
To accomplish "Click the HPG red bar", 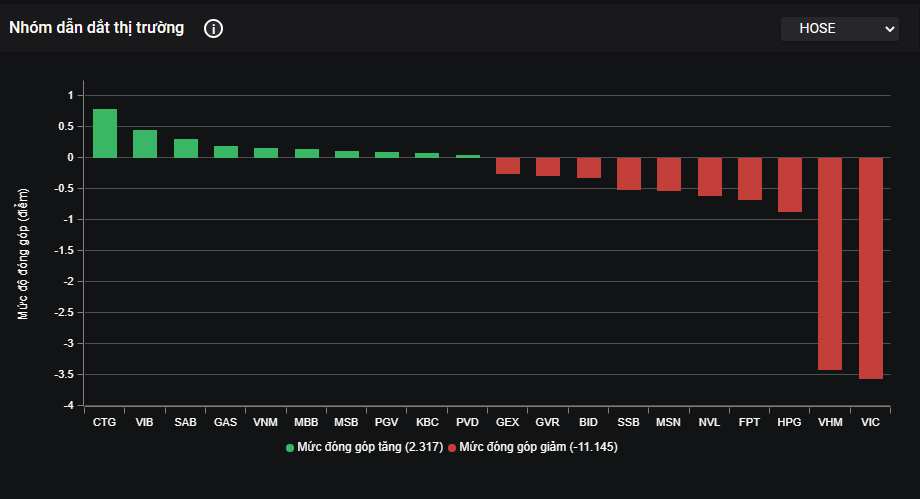I will coord(790,184).
